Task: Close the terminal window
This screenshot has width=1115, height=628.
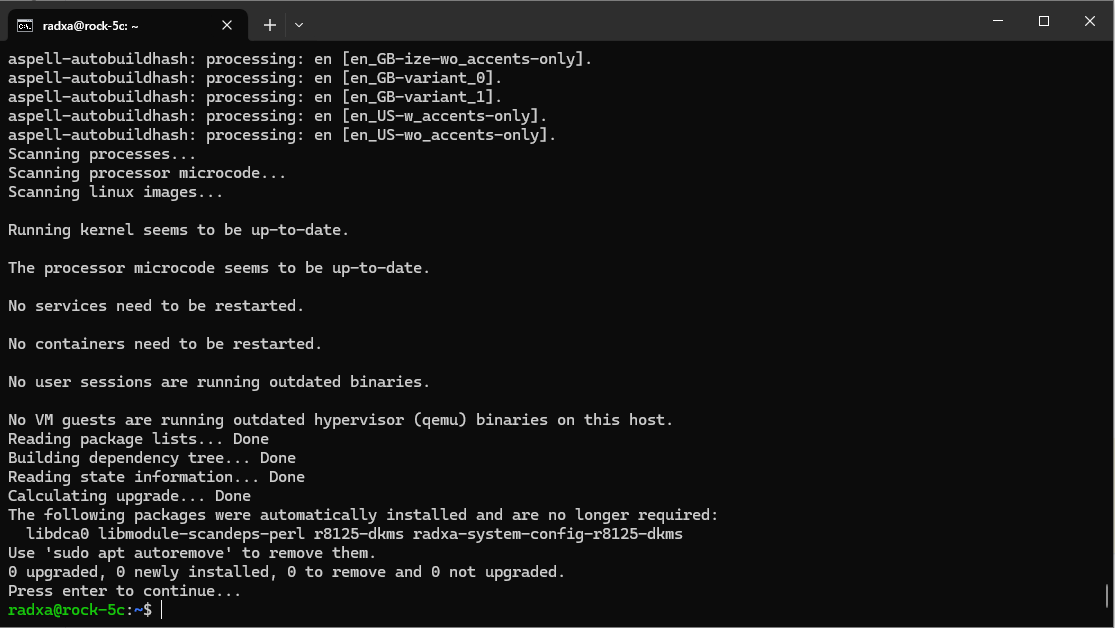Action: point(1089,21)
